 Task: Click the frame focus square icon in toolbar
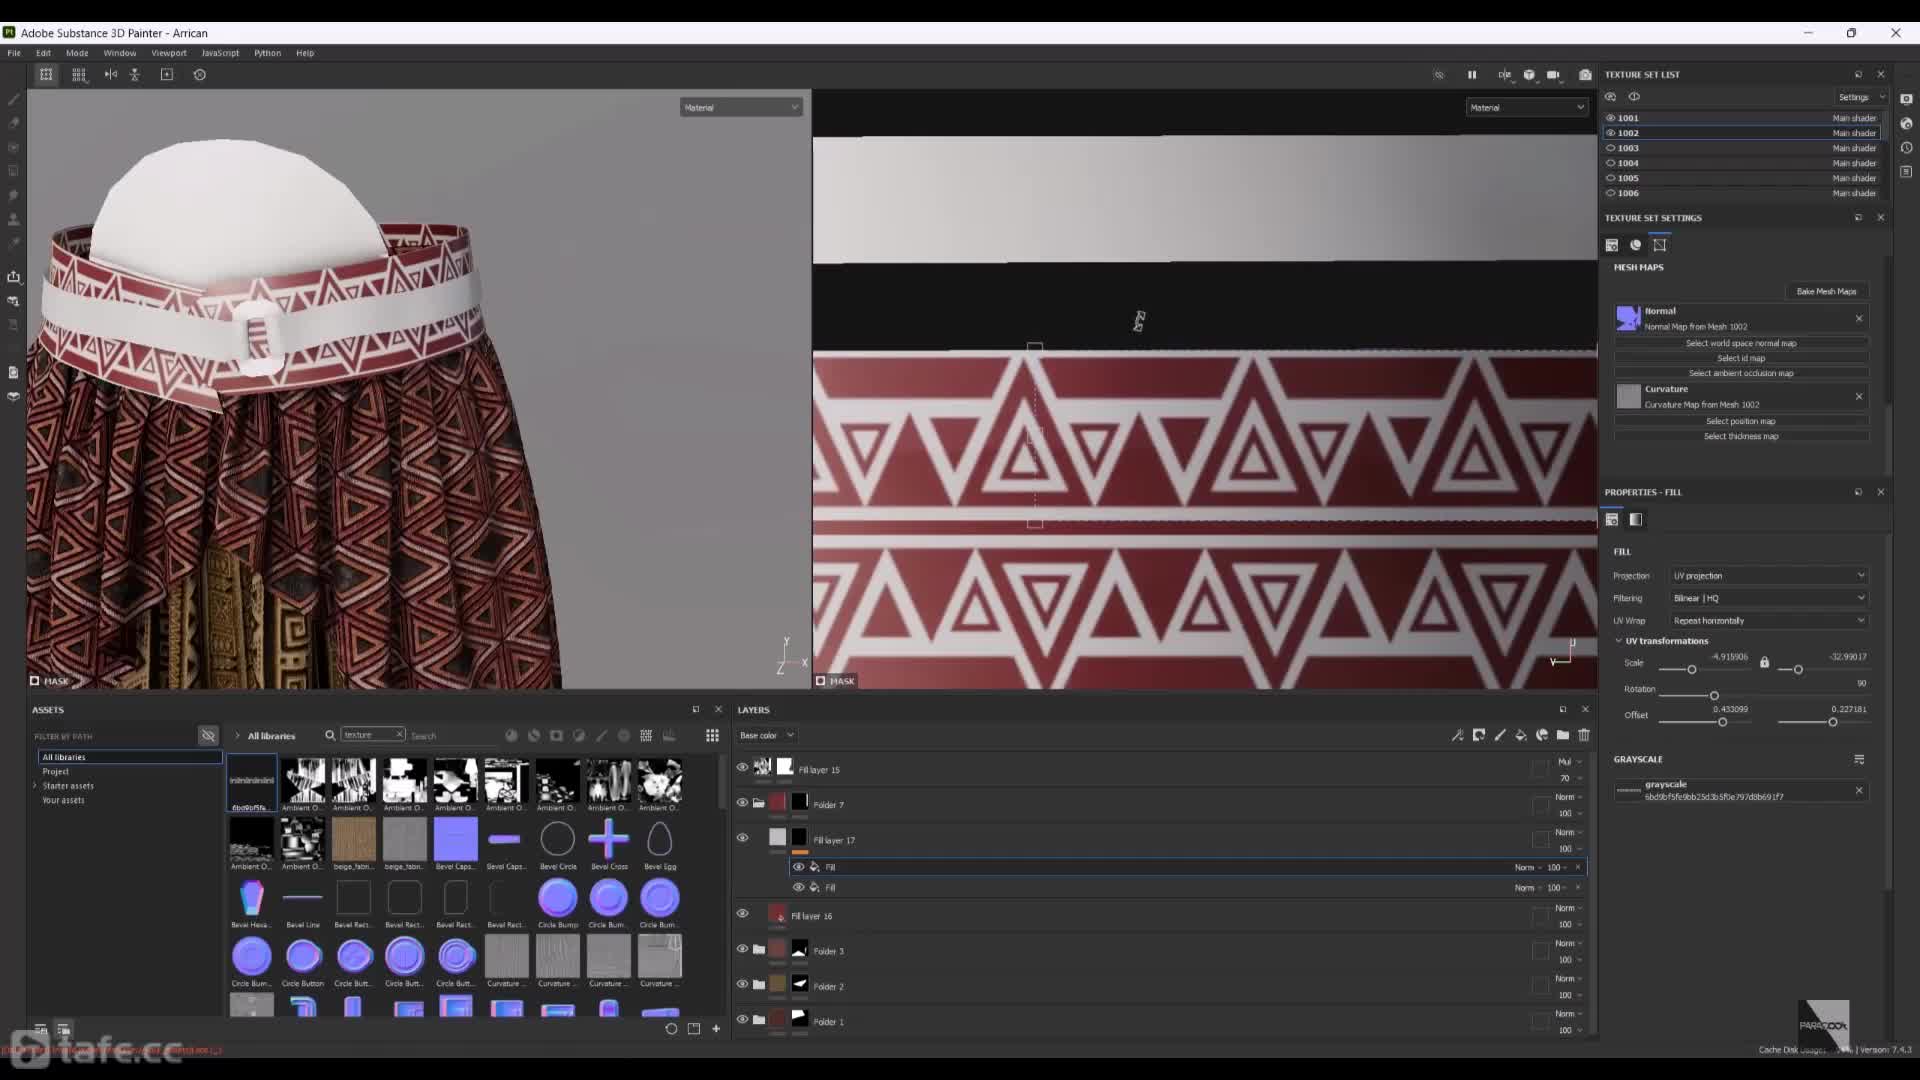[167, 74]
